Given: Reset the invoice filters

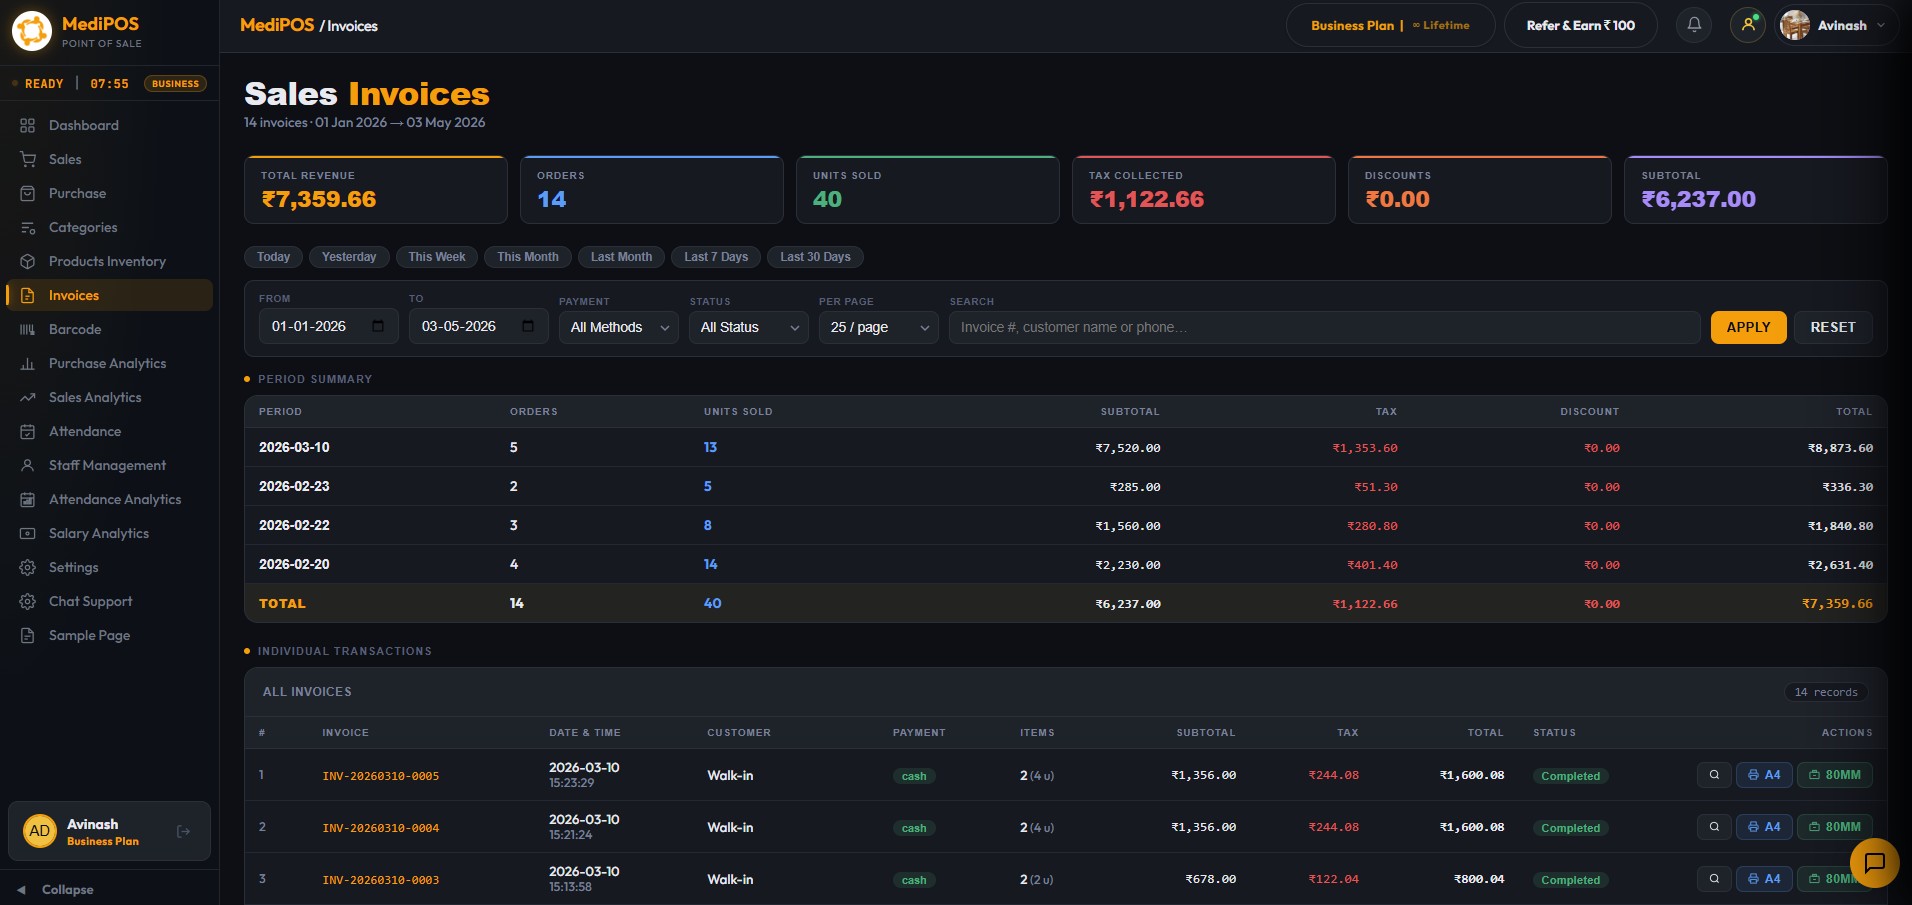Looking at the screenshot, I should (x=1833, y=327).
